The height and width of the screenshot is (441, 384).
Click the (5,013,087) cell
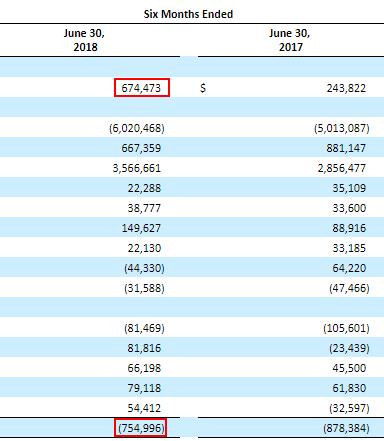342,128
